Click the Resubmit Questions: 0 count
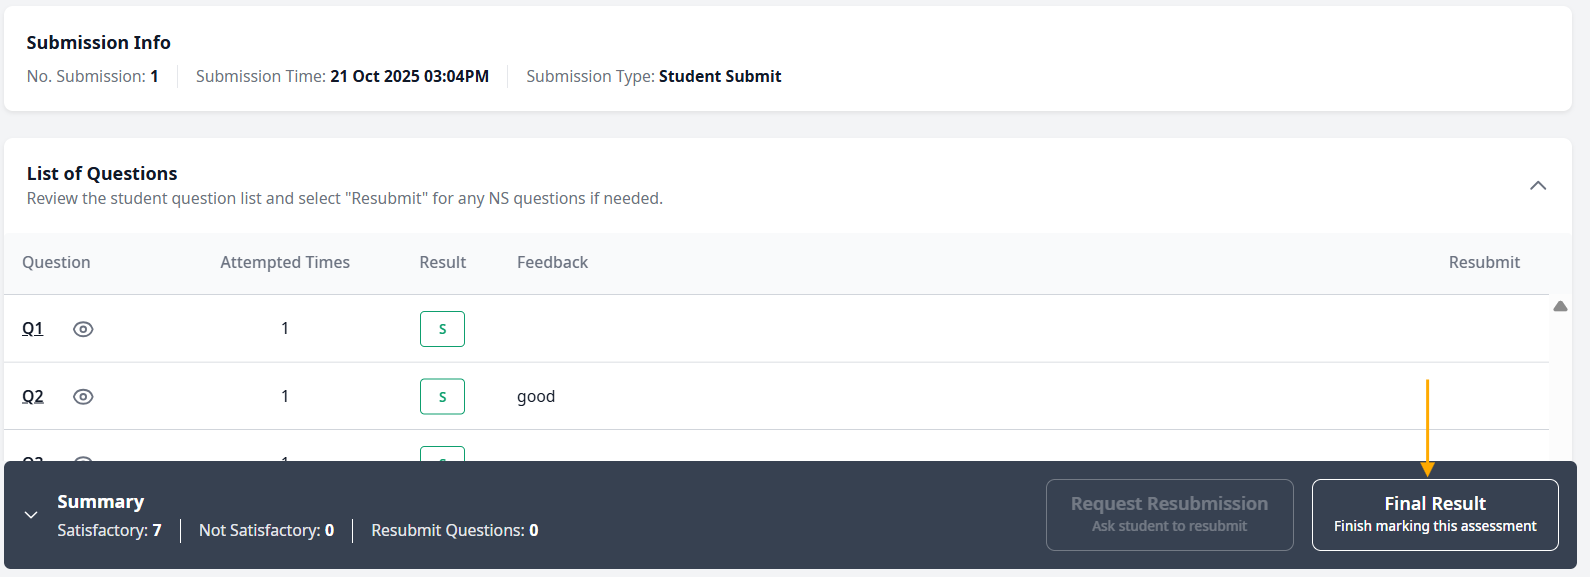This screenshot has height=577, width=1590. pyautogui.click(x=454, y=531)
